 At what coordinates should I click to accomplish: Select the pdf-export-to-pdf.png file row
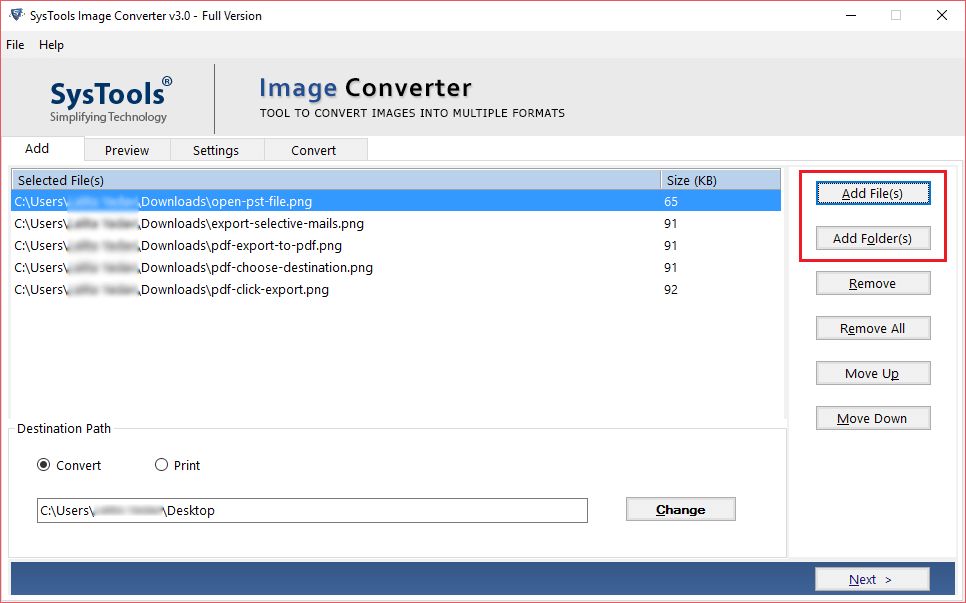point(200,245)
